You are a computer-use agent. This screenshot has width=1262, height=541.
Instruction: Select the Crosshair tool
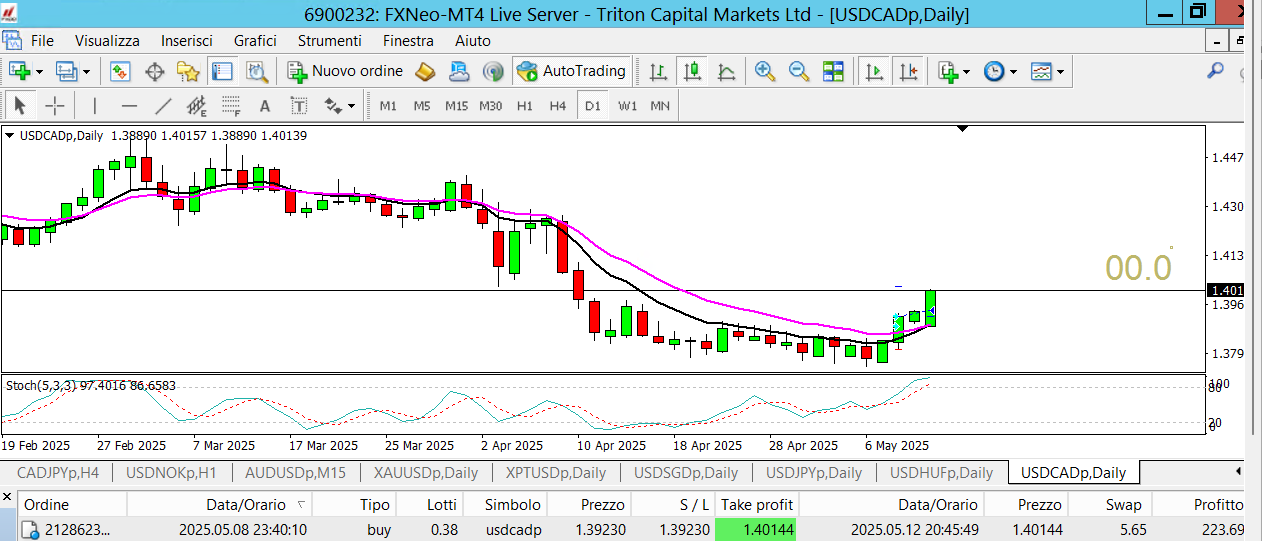click(55, 105)
